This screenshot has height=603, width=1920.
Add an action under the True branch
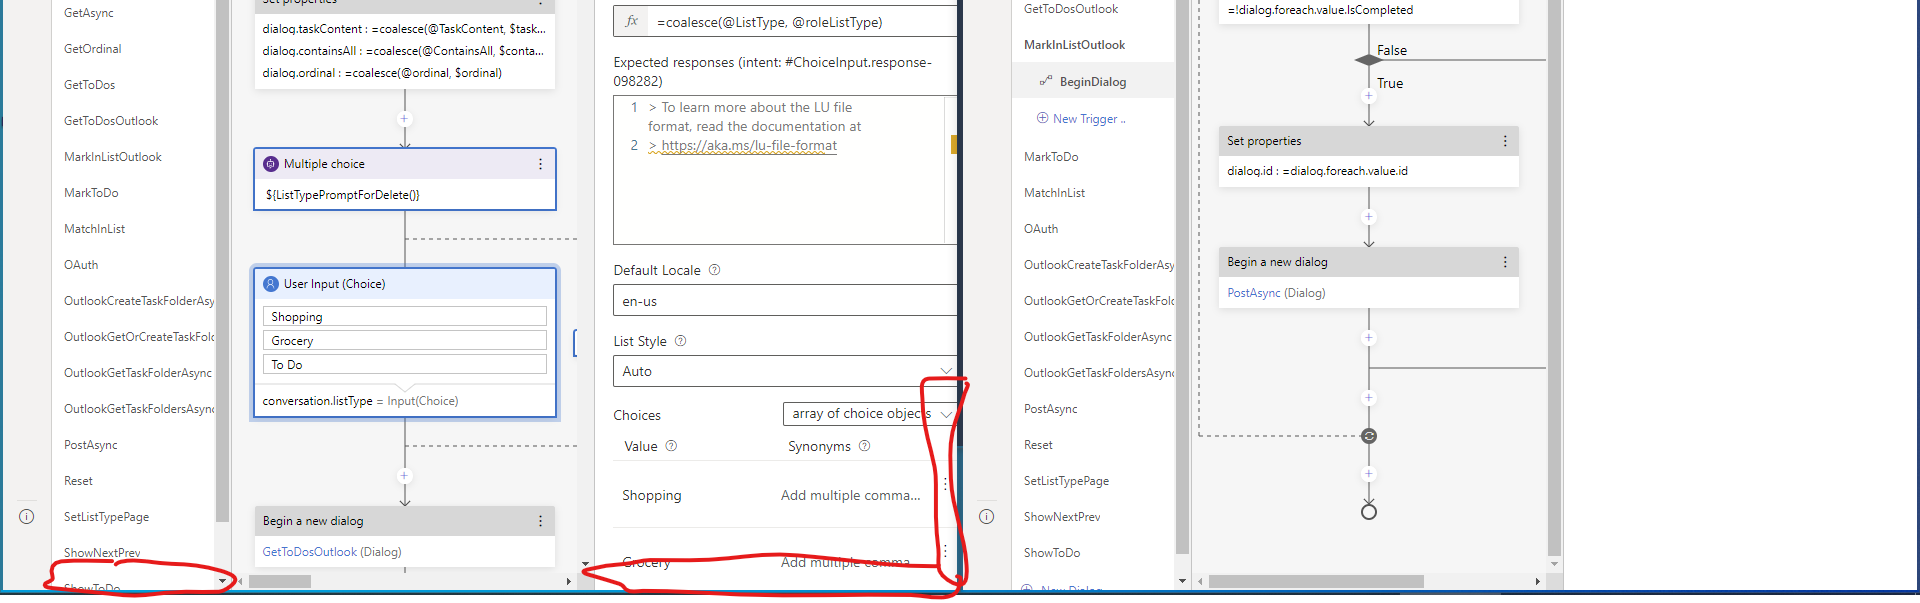1368,97
